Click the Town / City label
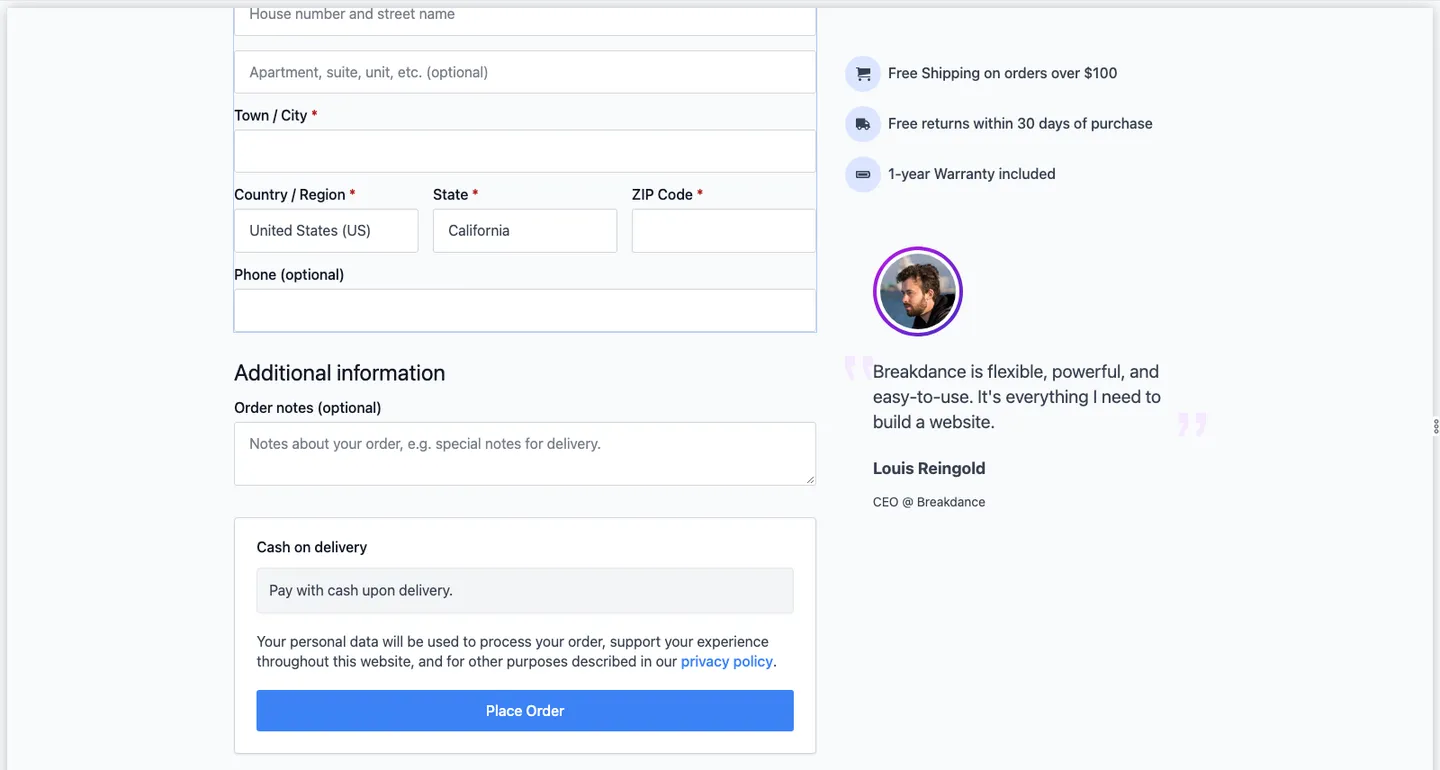1440x770 pixels. [276, 115]
